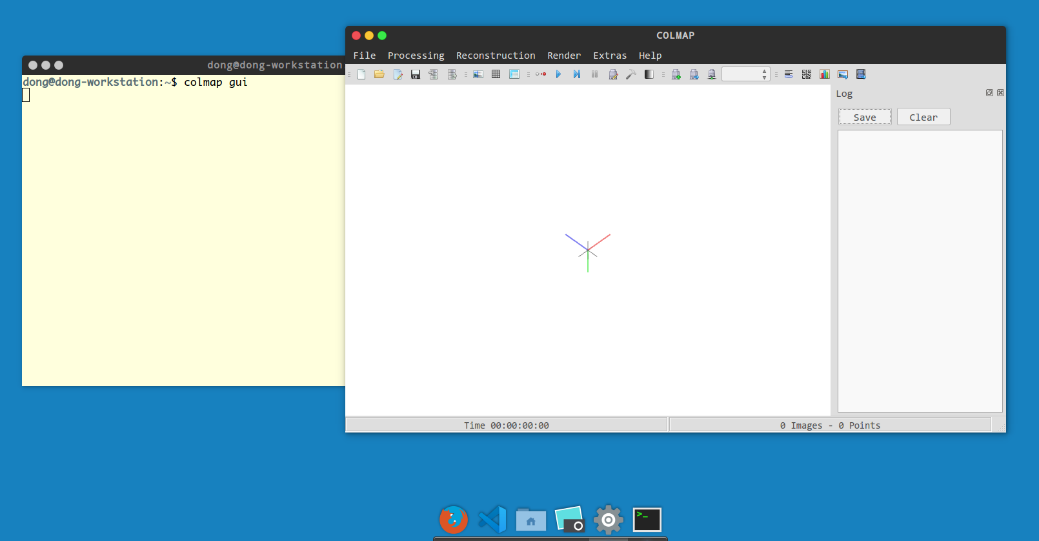The width and height of the screenshot is (1039, 541).
Task: Click the import model icon
Action: tap(433, 74)
